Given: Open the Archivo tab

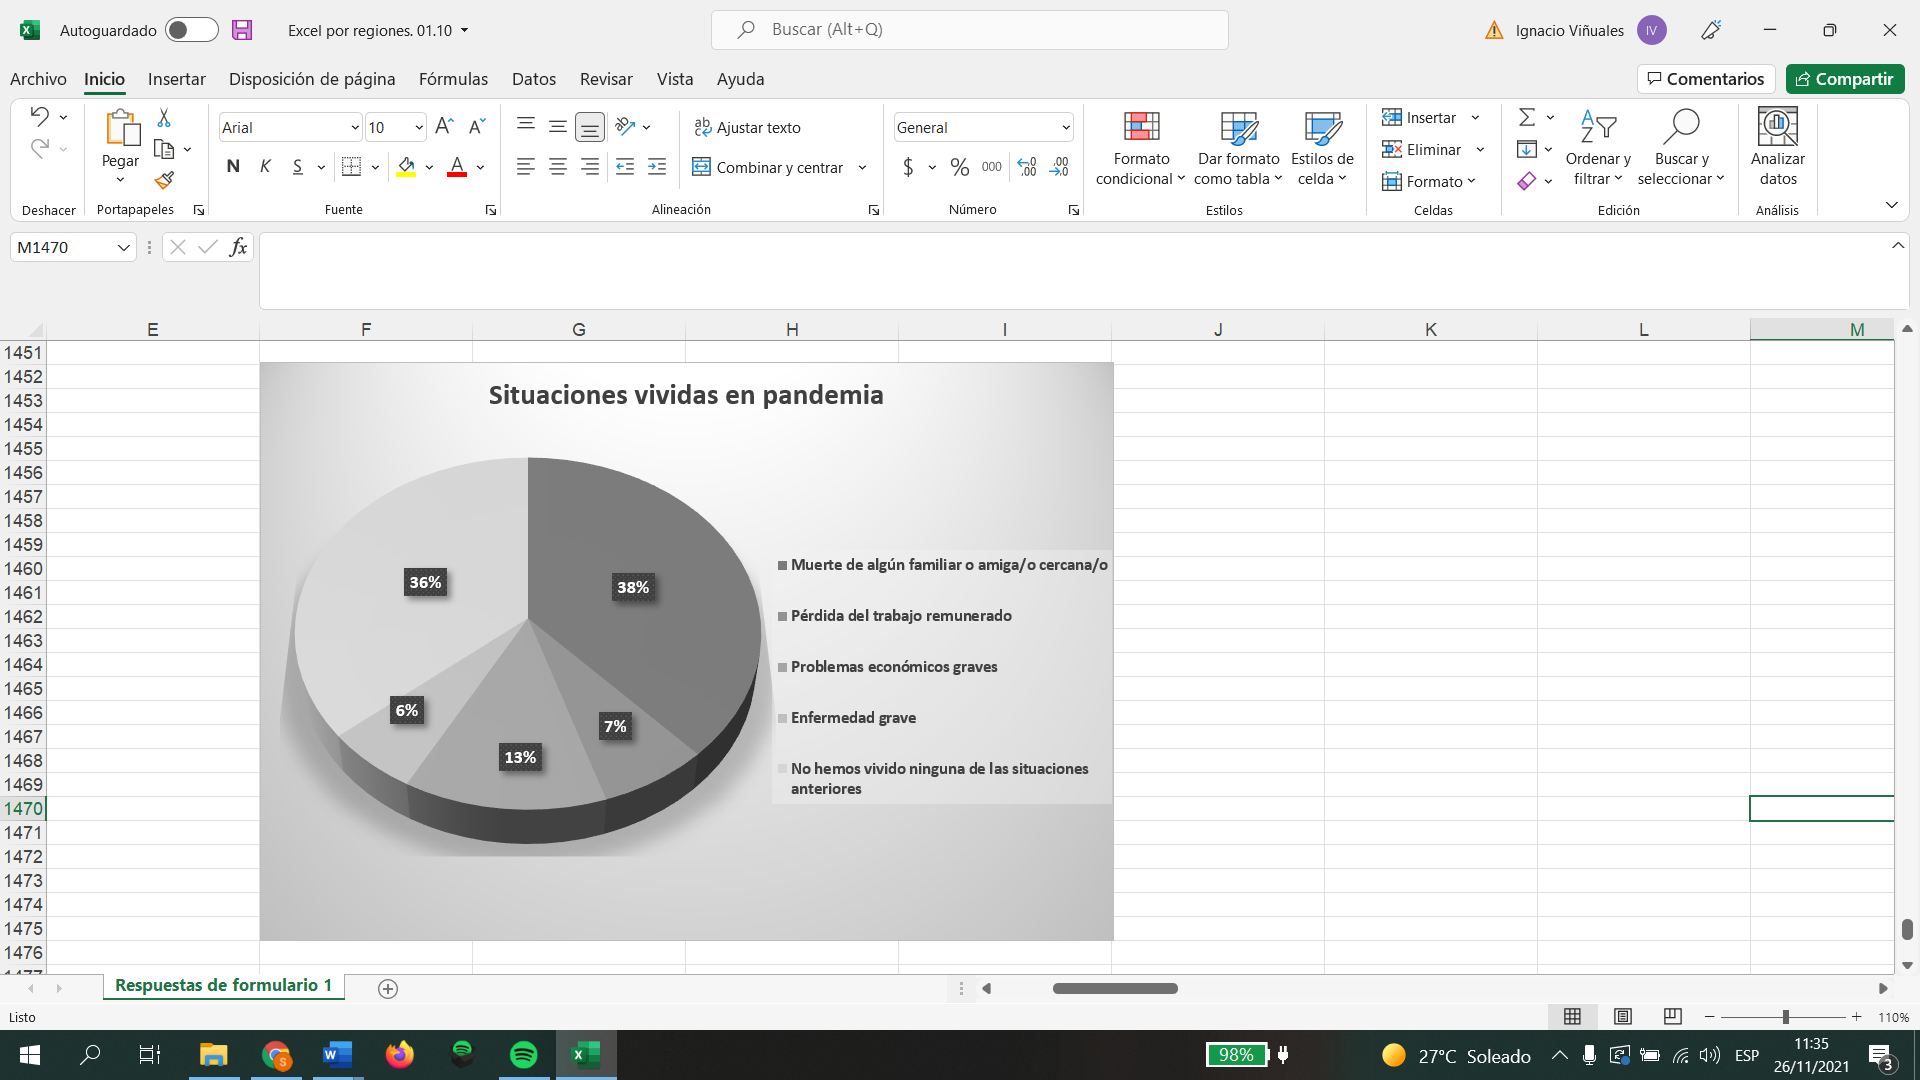Looking at the screenshot, I should 38,79.
